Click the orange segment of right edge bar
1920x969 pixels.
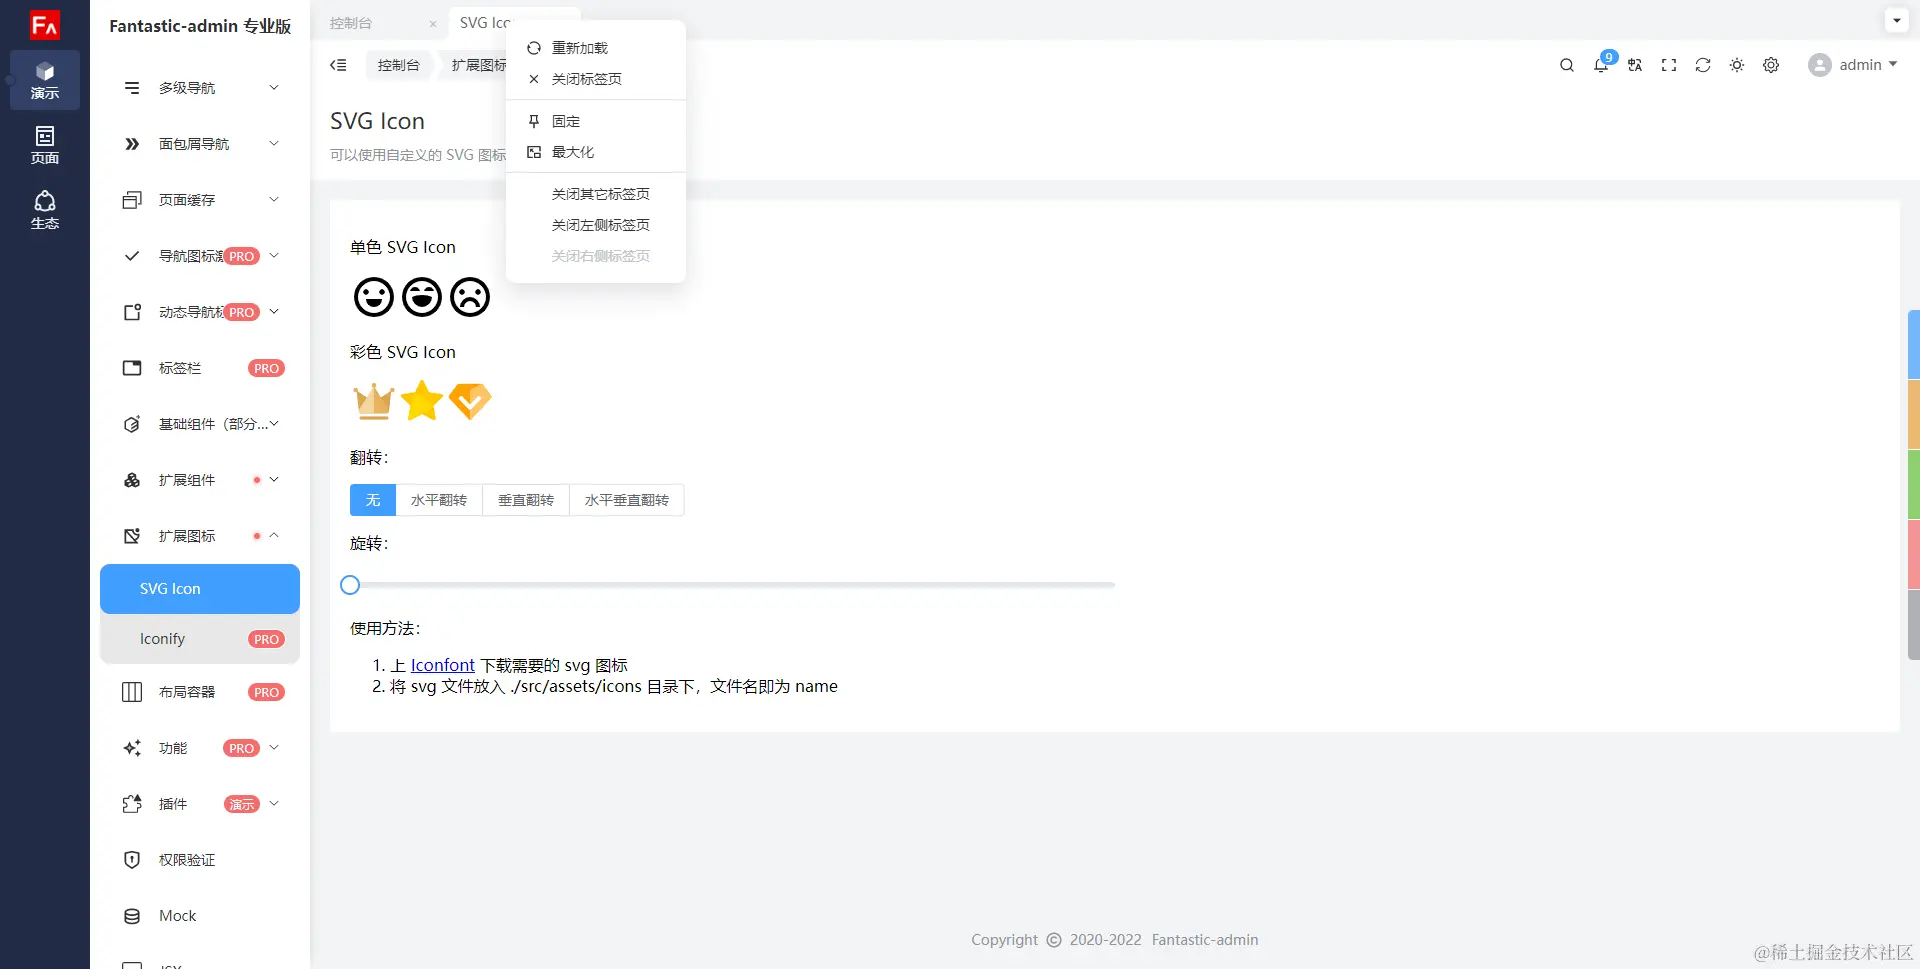point(1914,415)
